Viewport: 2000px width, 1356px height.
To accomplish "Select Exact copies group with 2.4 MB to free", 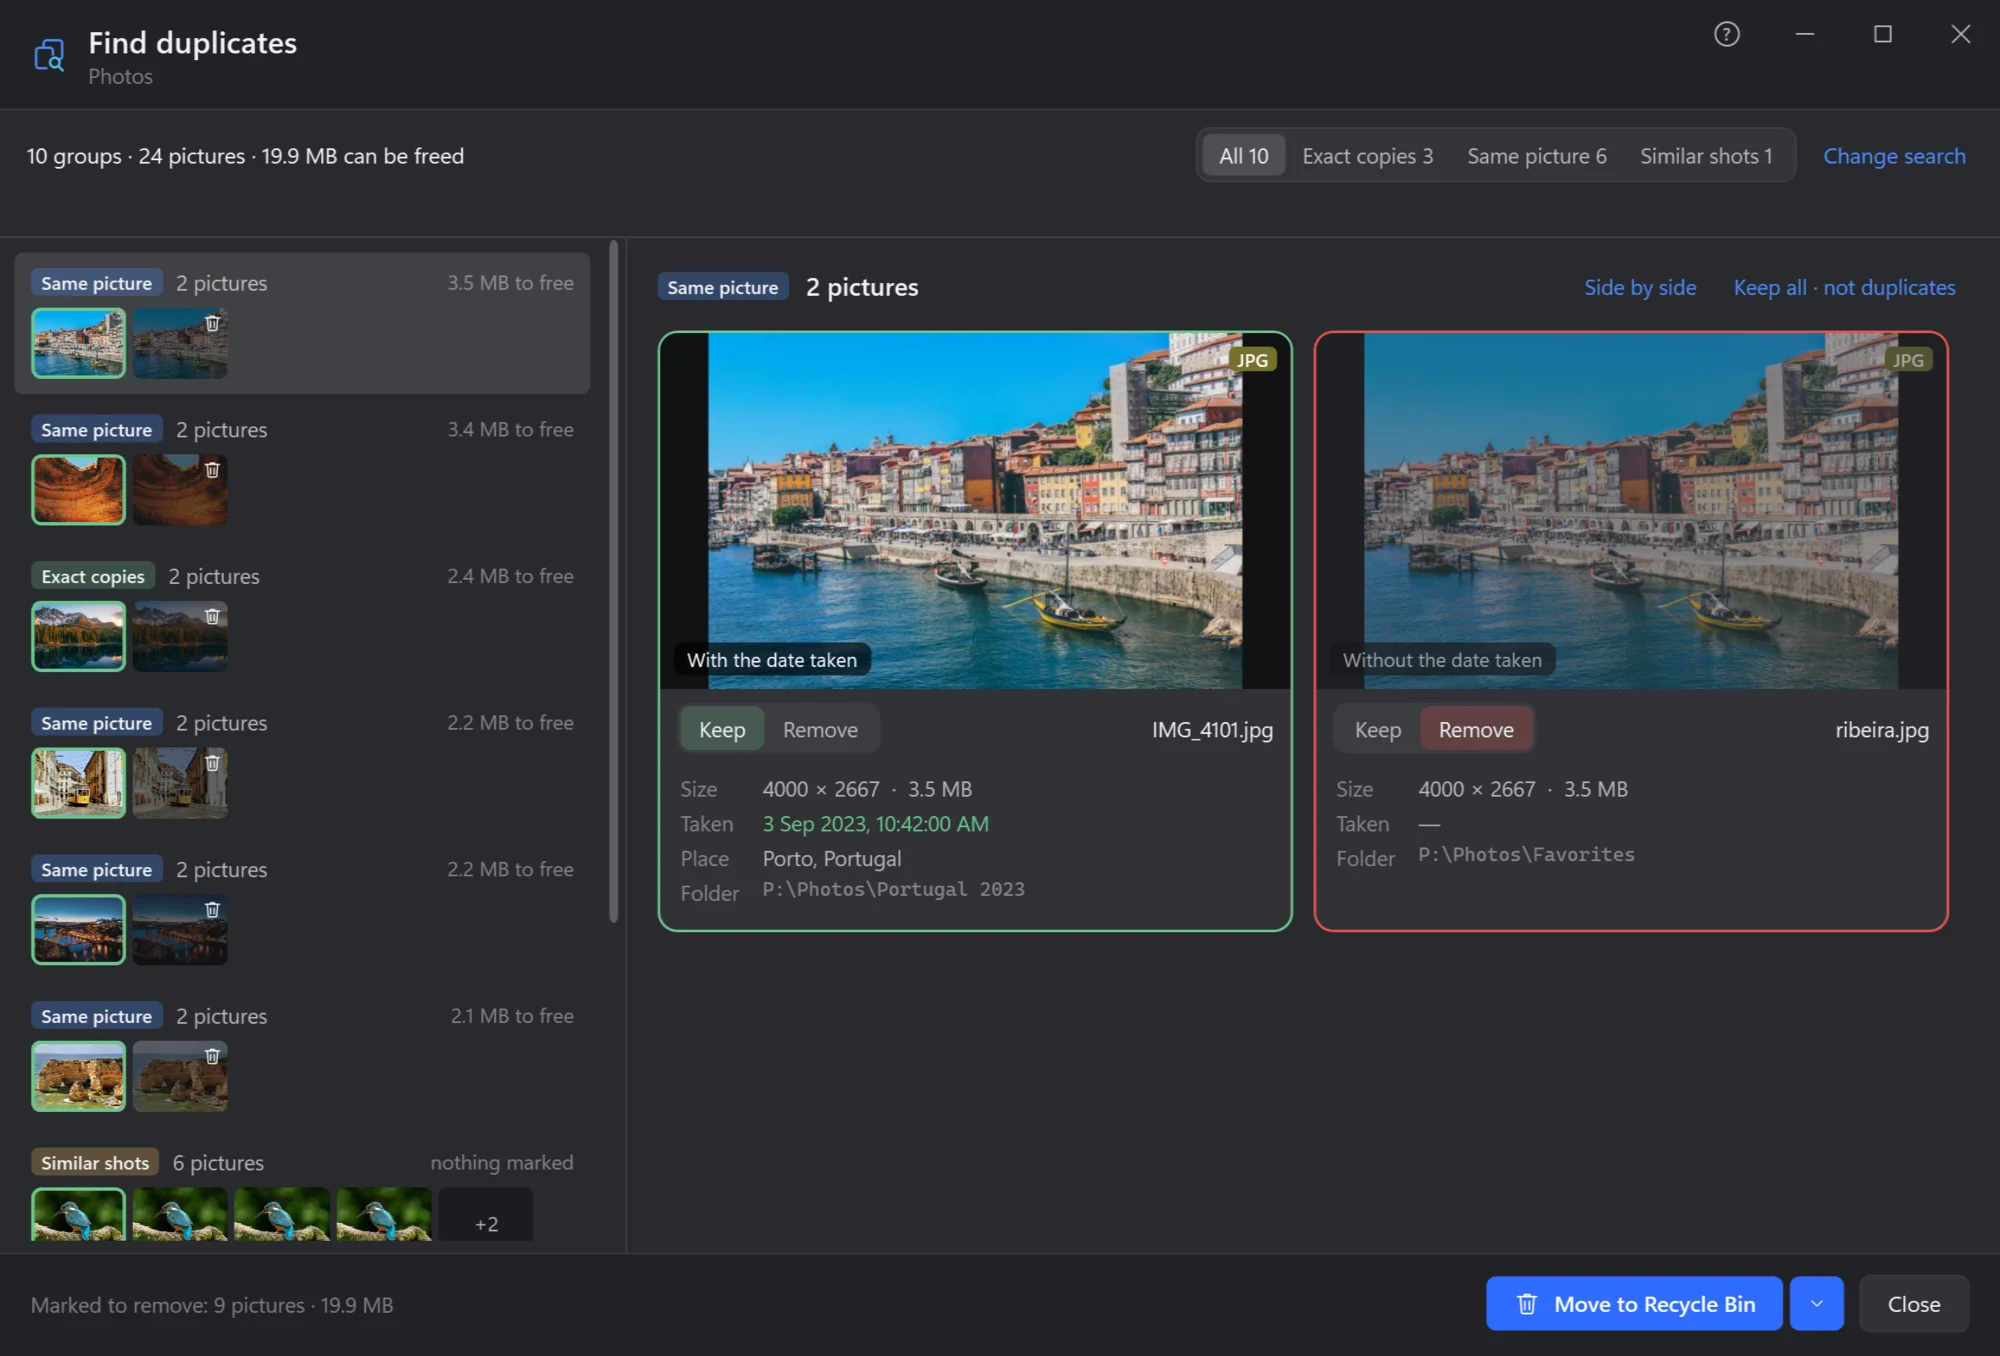I will click(x=302, y=616).
